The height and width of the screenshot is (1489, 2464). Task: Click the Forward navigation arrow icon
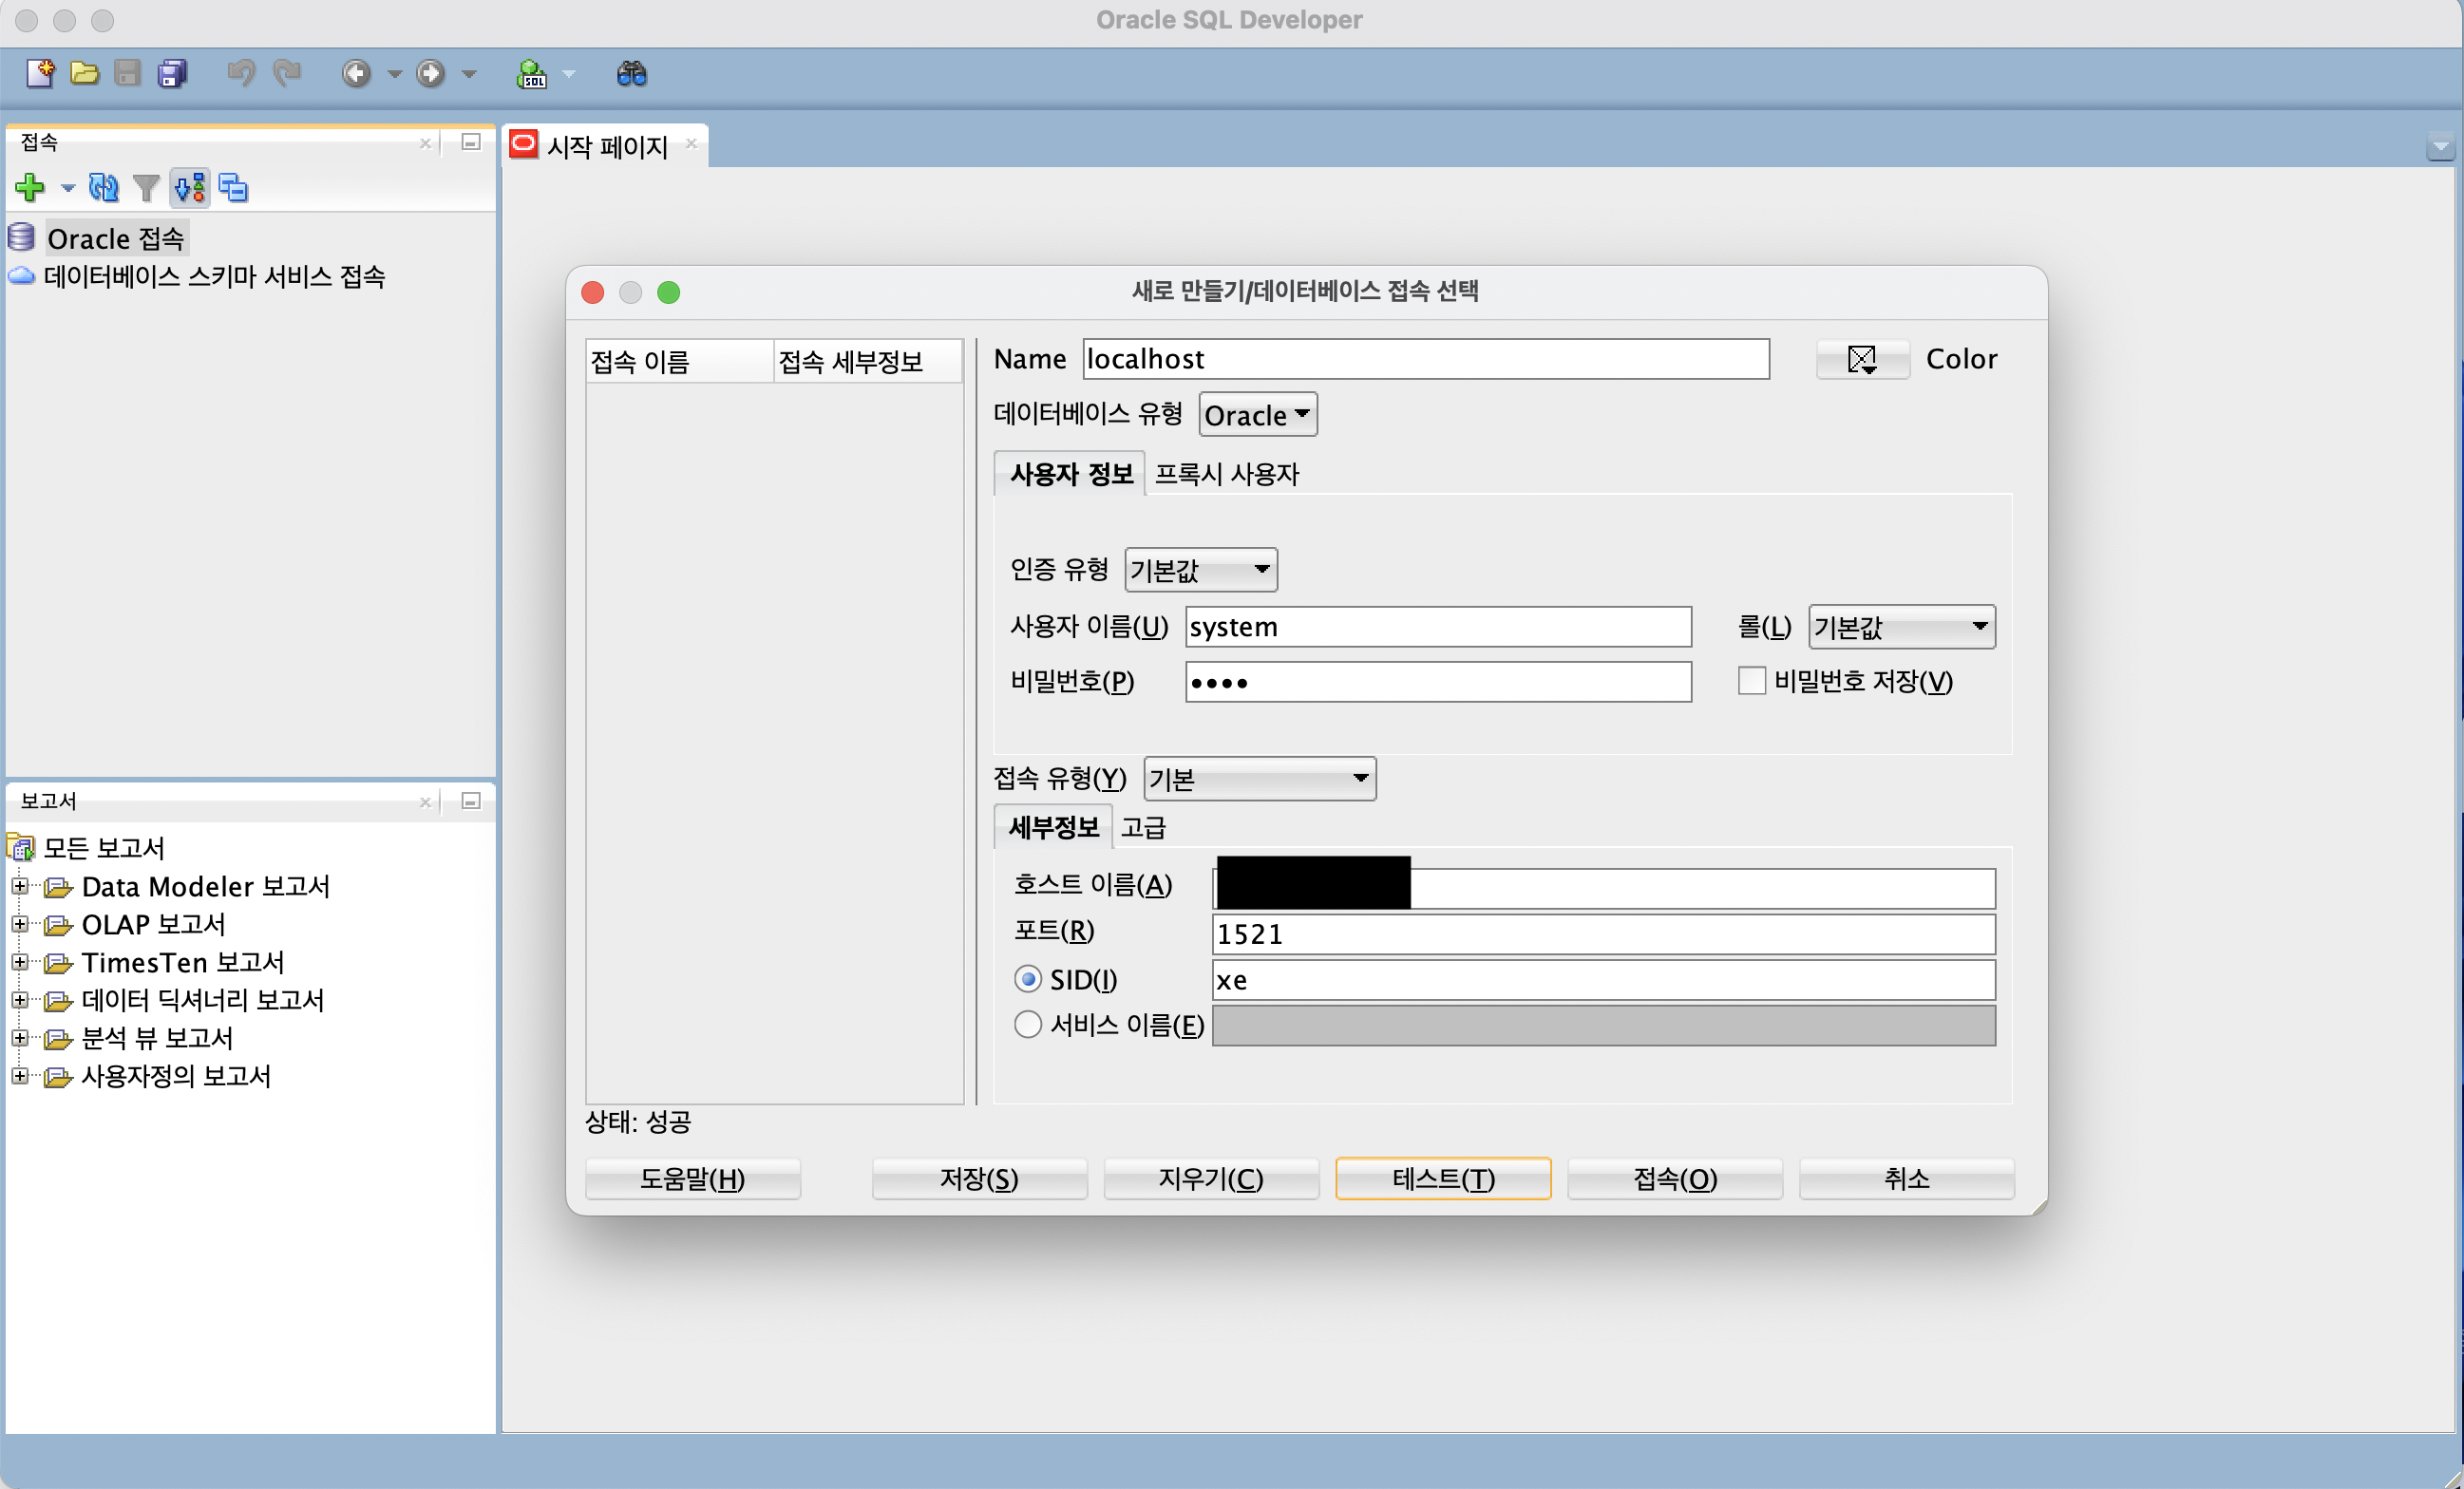pyautogui.click(x=430, y=73)
